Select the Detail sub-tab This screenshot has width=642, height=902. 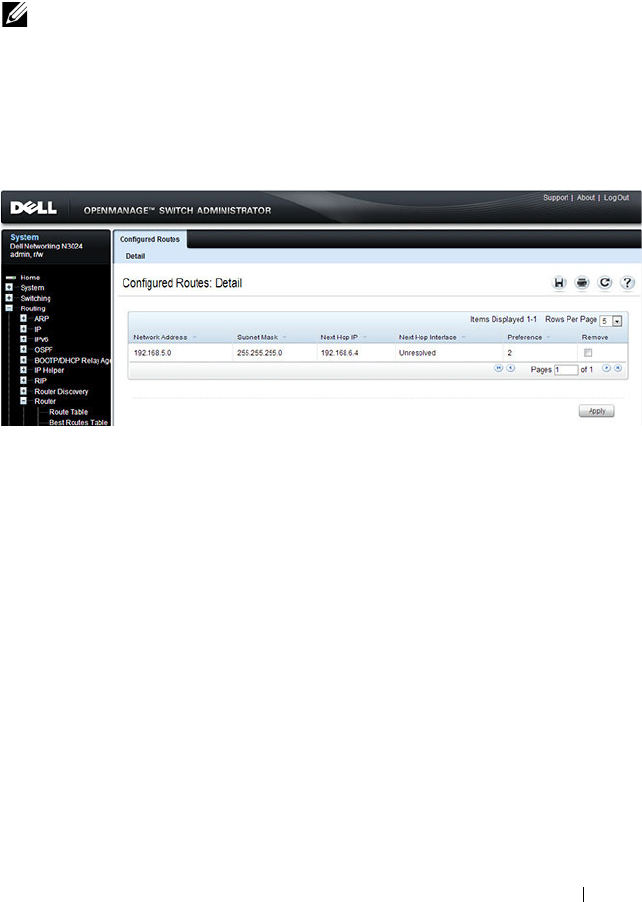coord(135,256)
